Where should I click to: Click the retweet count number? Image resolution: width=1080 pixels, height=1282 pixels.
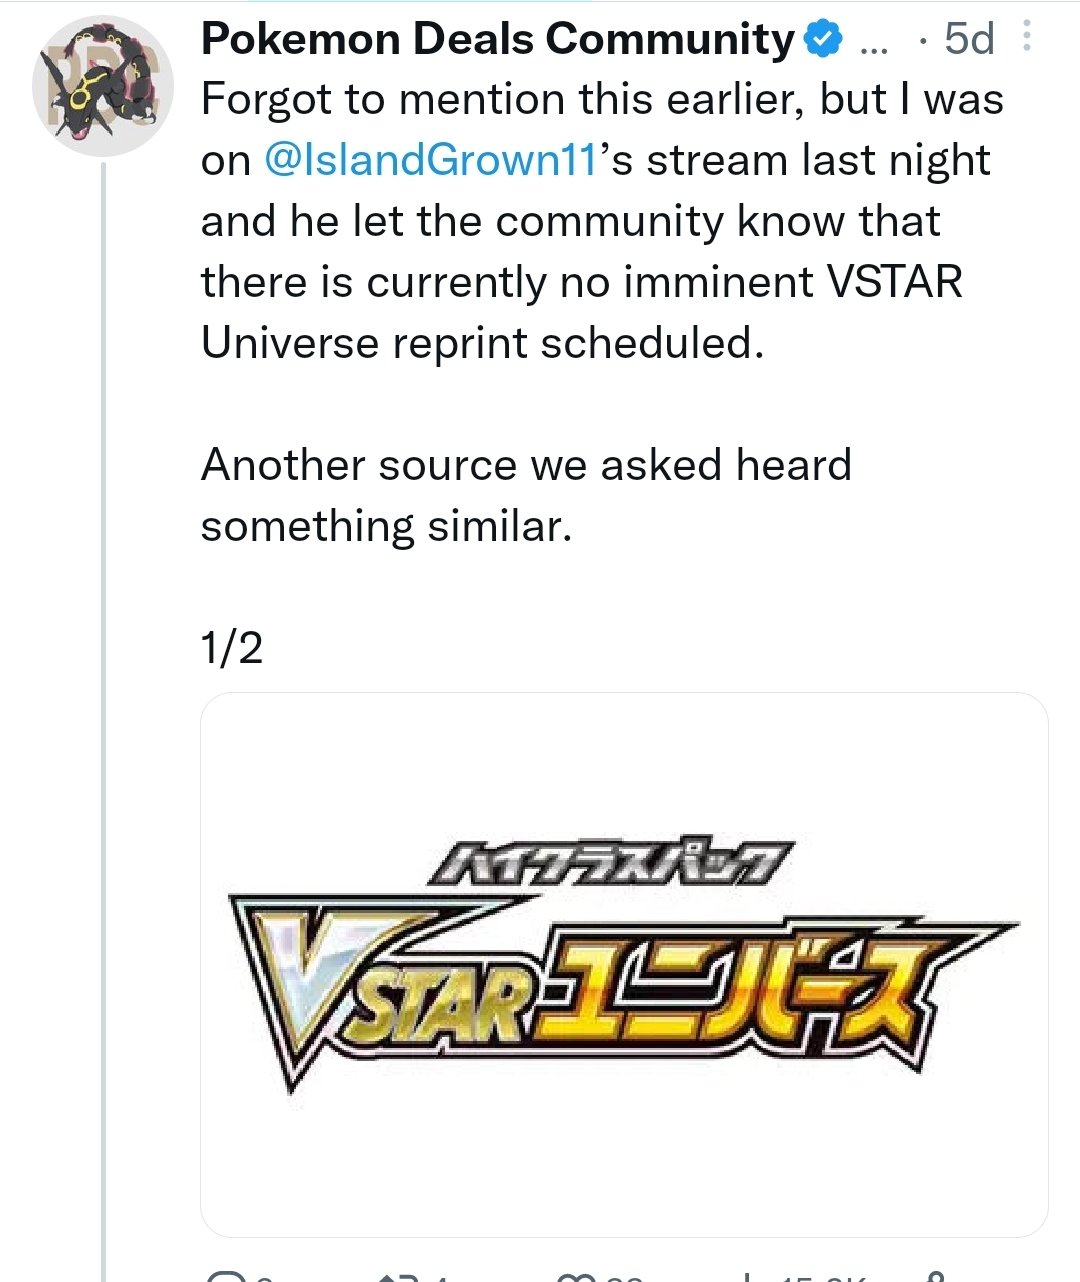point(440,1278)
